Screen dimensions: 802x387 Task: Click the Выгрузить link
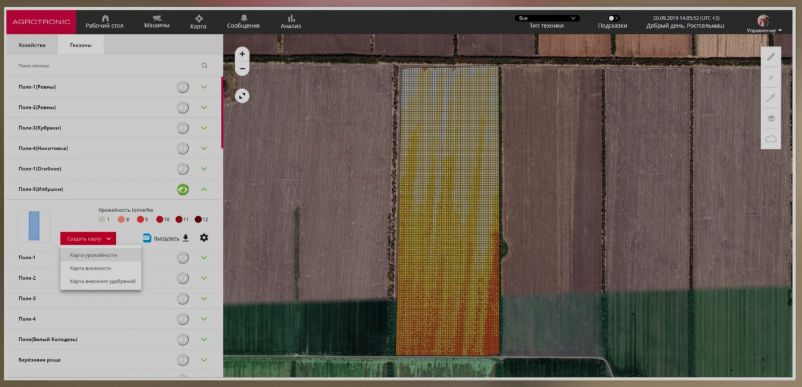(x=166, y=238)
